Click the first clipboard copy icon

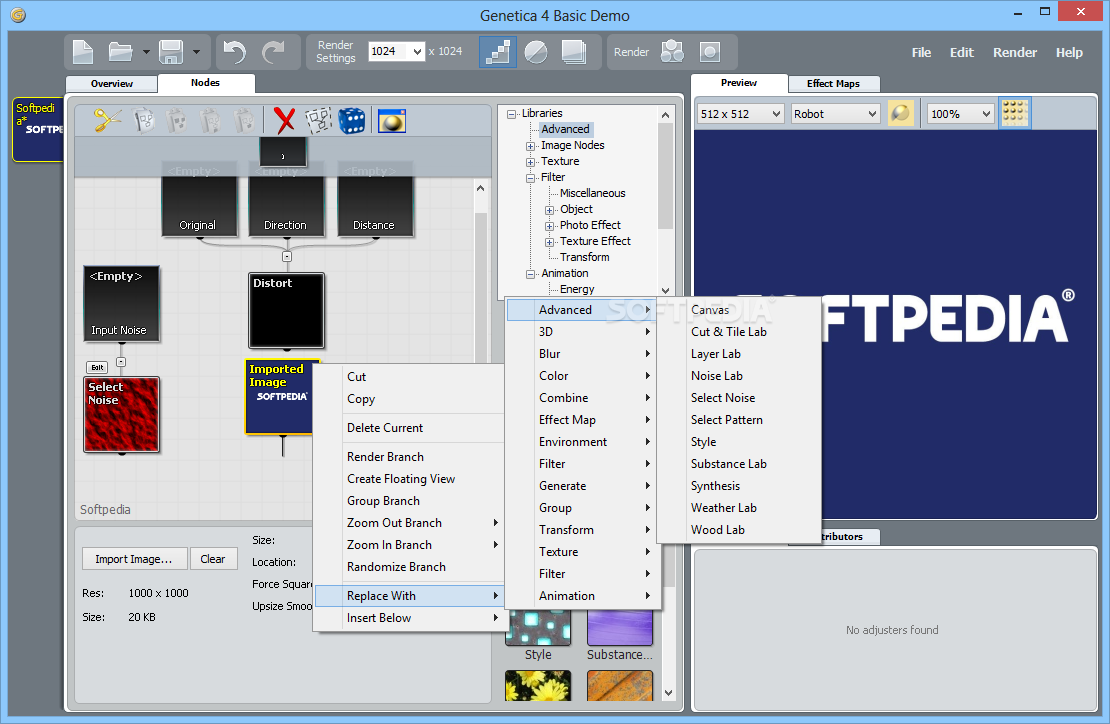pyautogui.click(x=144, y=120)
